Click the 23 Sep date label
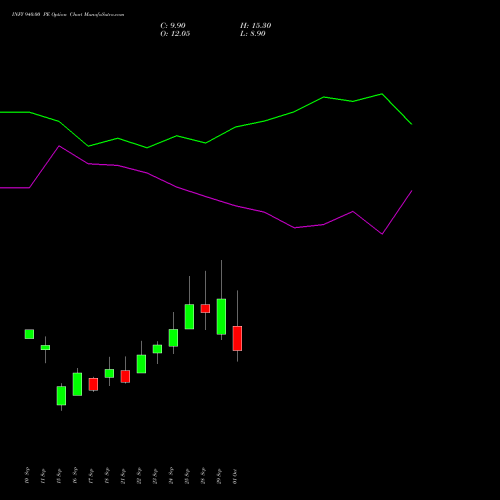 pyautogui.click(x=155, y=475)
